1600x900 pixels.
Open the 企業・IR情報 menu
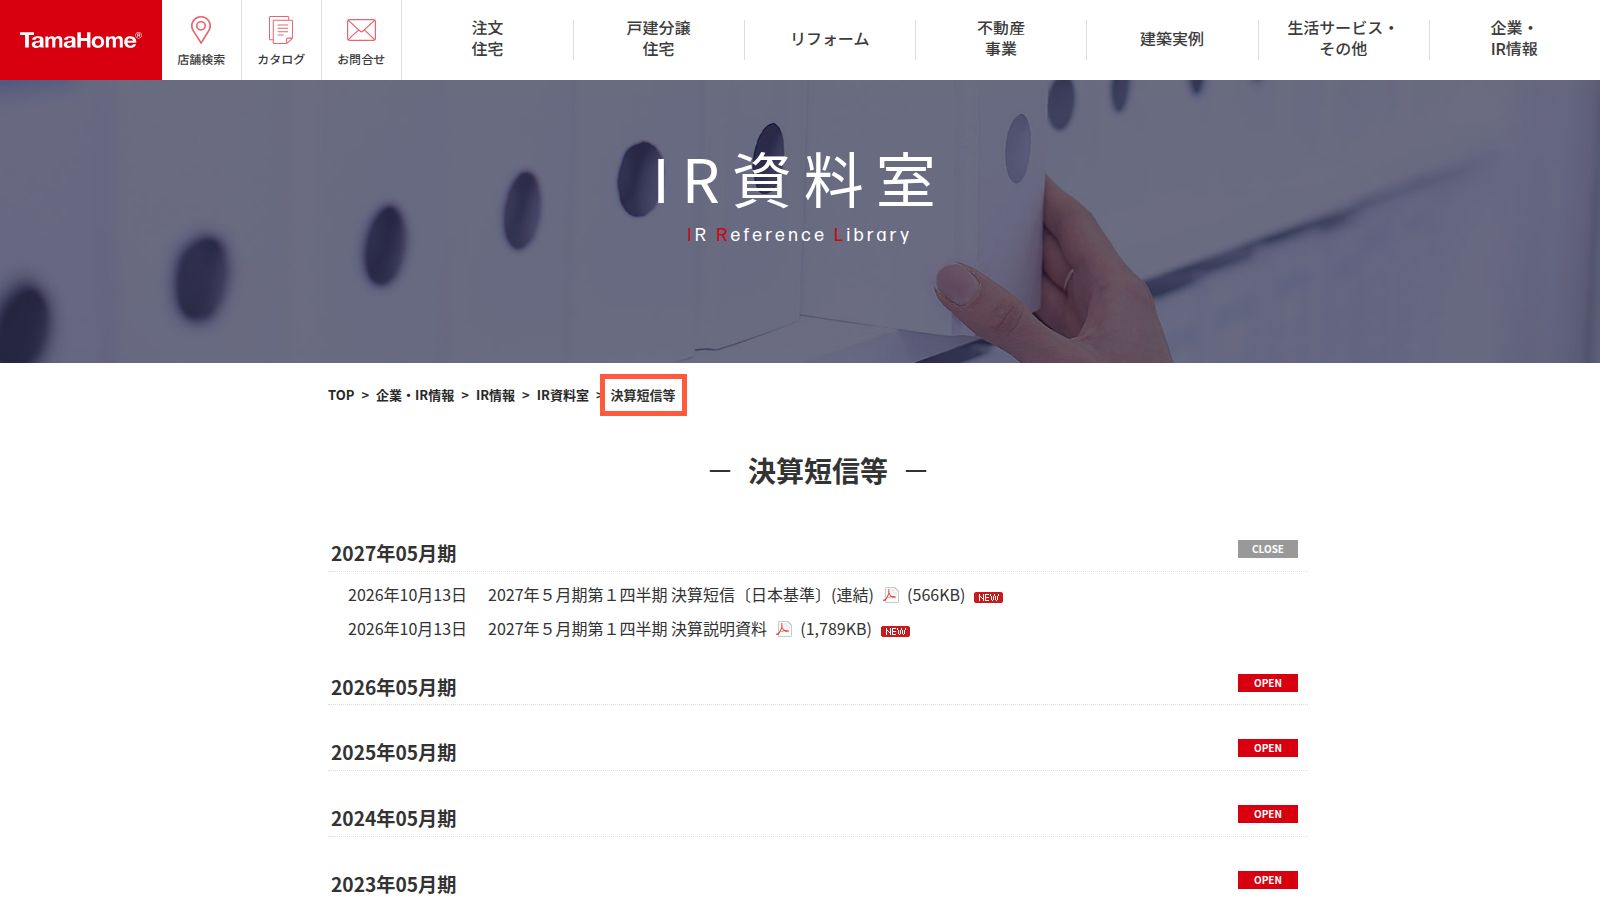click(x=1514, y=39)
